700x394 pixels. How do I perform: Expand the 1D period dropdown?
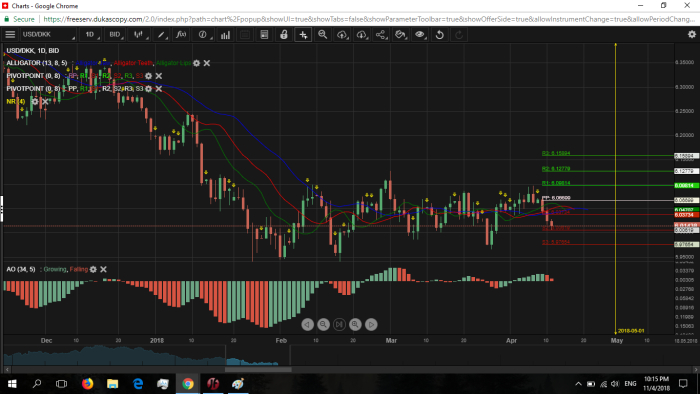point(90,34)
